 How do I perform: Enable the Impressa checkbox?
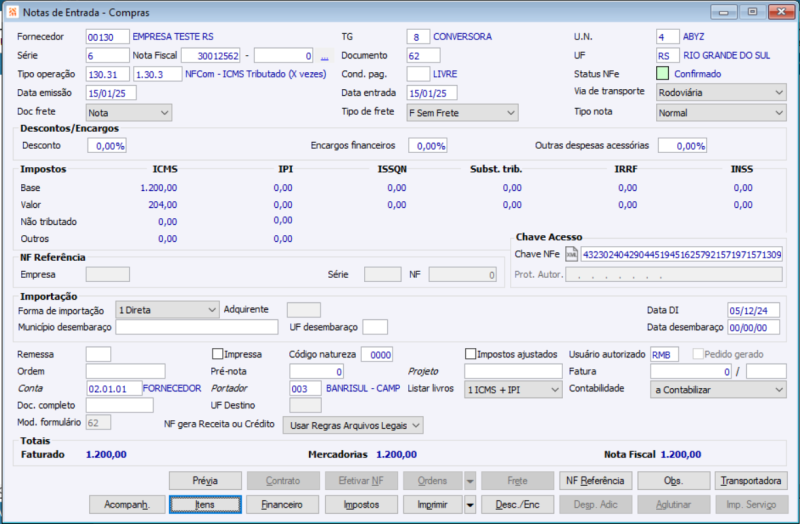click(218, 354)
